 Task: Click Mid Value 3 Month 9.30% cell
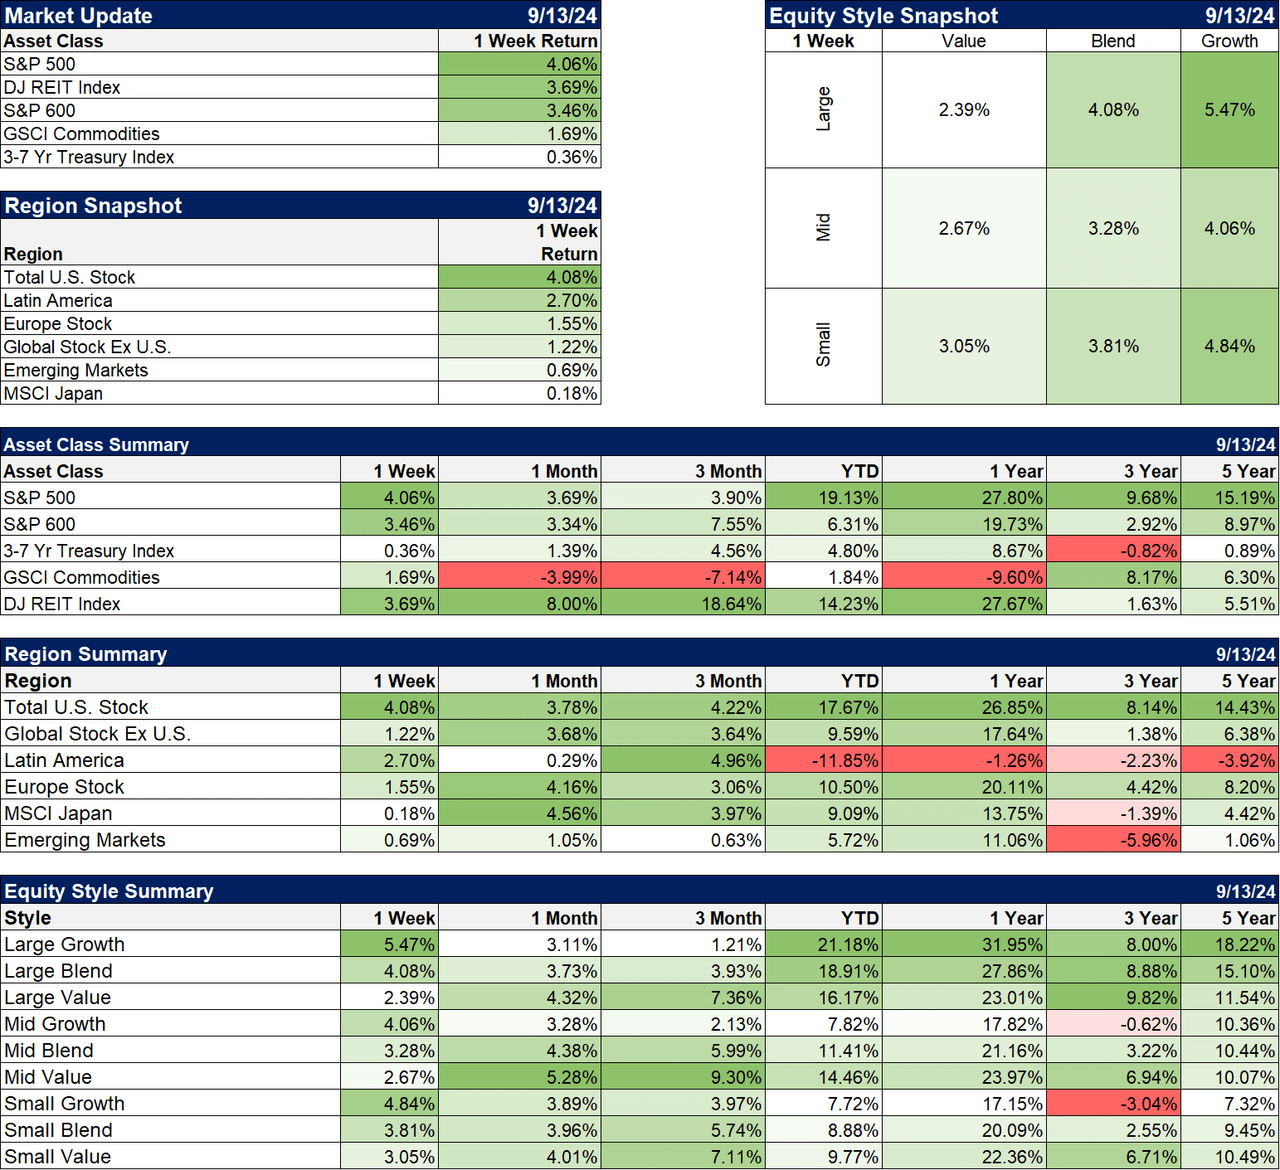point(682,1077)
